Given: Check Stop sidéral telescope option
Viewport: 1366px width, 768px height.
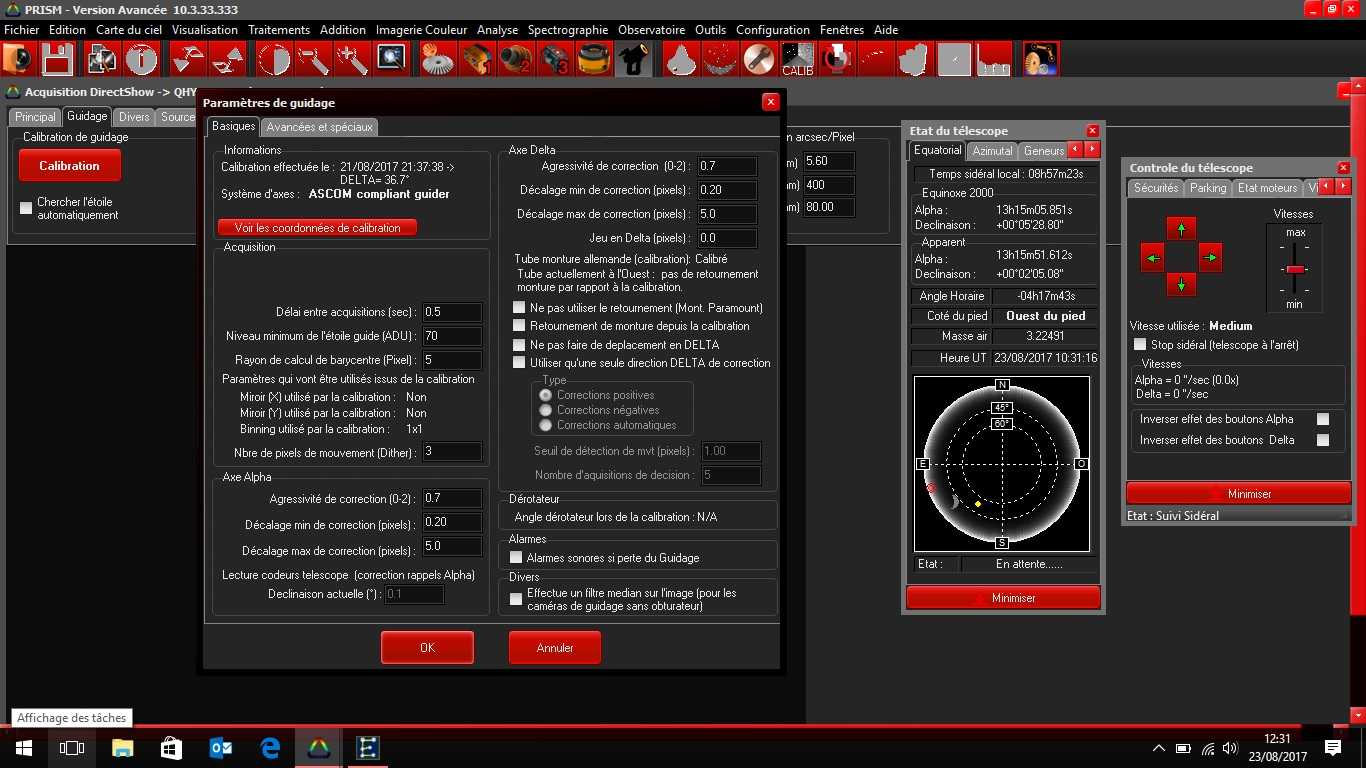Looking at the screenshot, I should click(x=1140, y=345).
